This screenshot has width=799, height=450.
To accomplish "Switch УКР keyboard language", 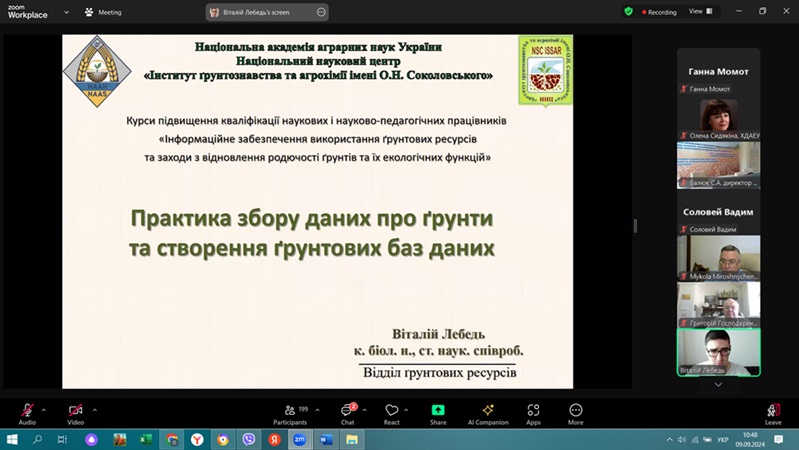I will (723, 439).
